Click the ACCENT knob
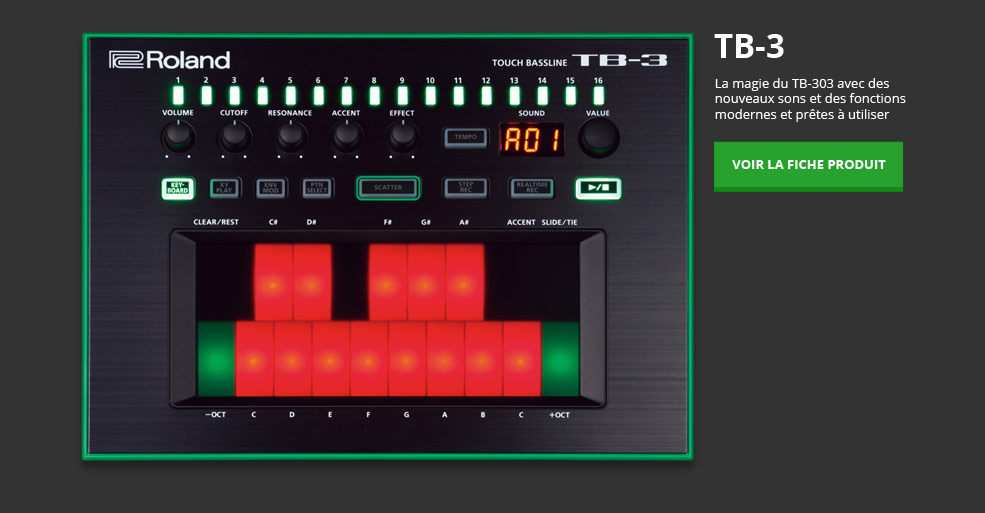 346,138
